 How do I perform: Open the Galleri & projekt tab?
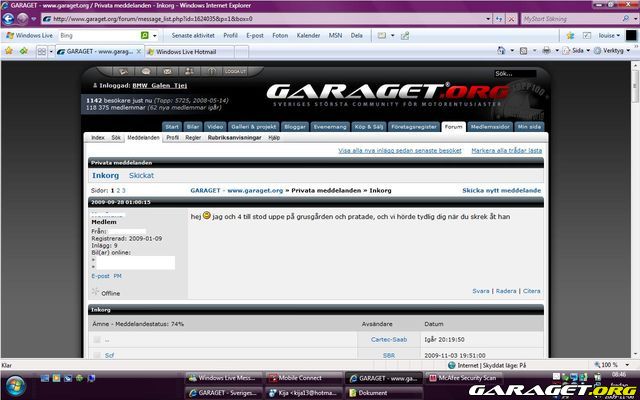(253, 127)
